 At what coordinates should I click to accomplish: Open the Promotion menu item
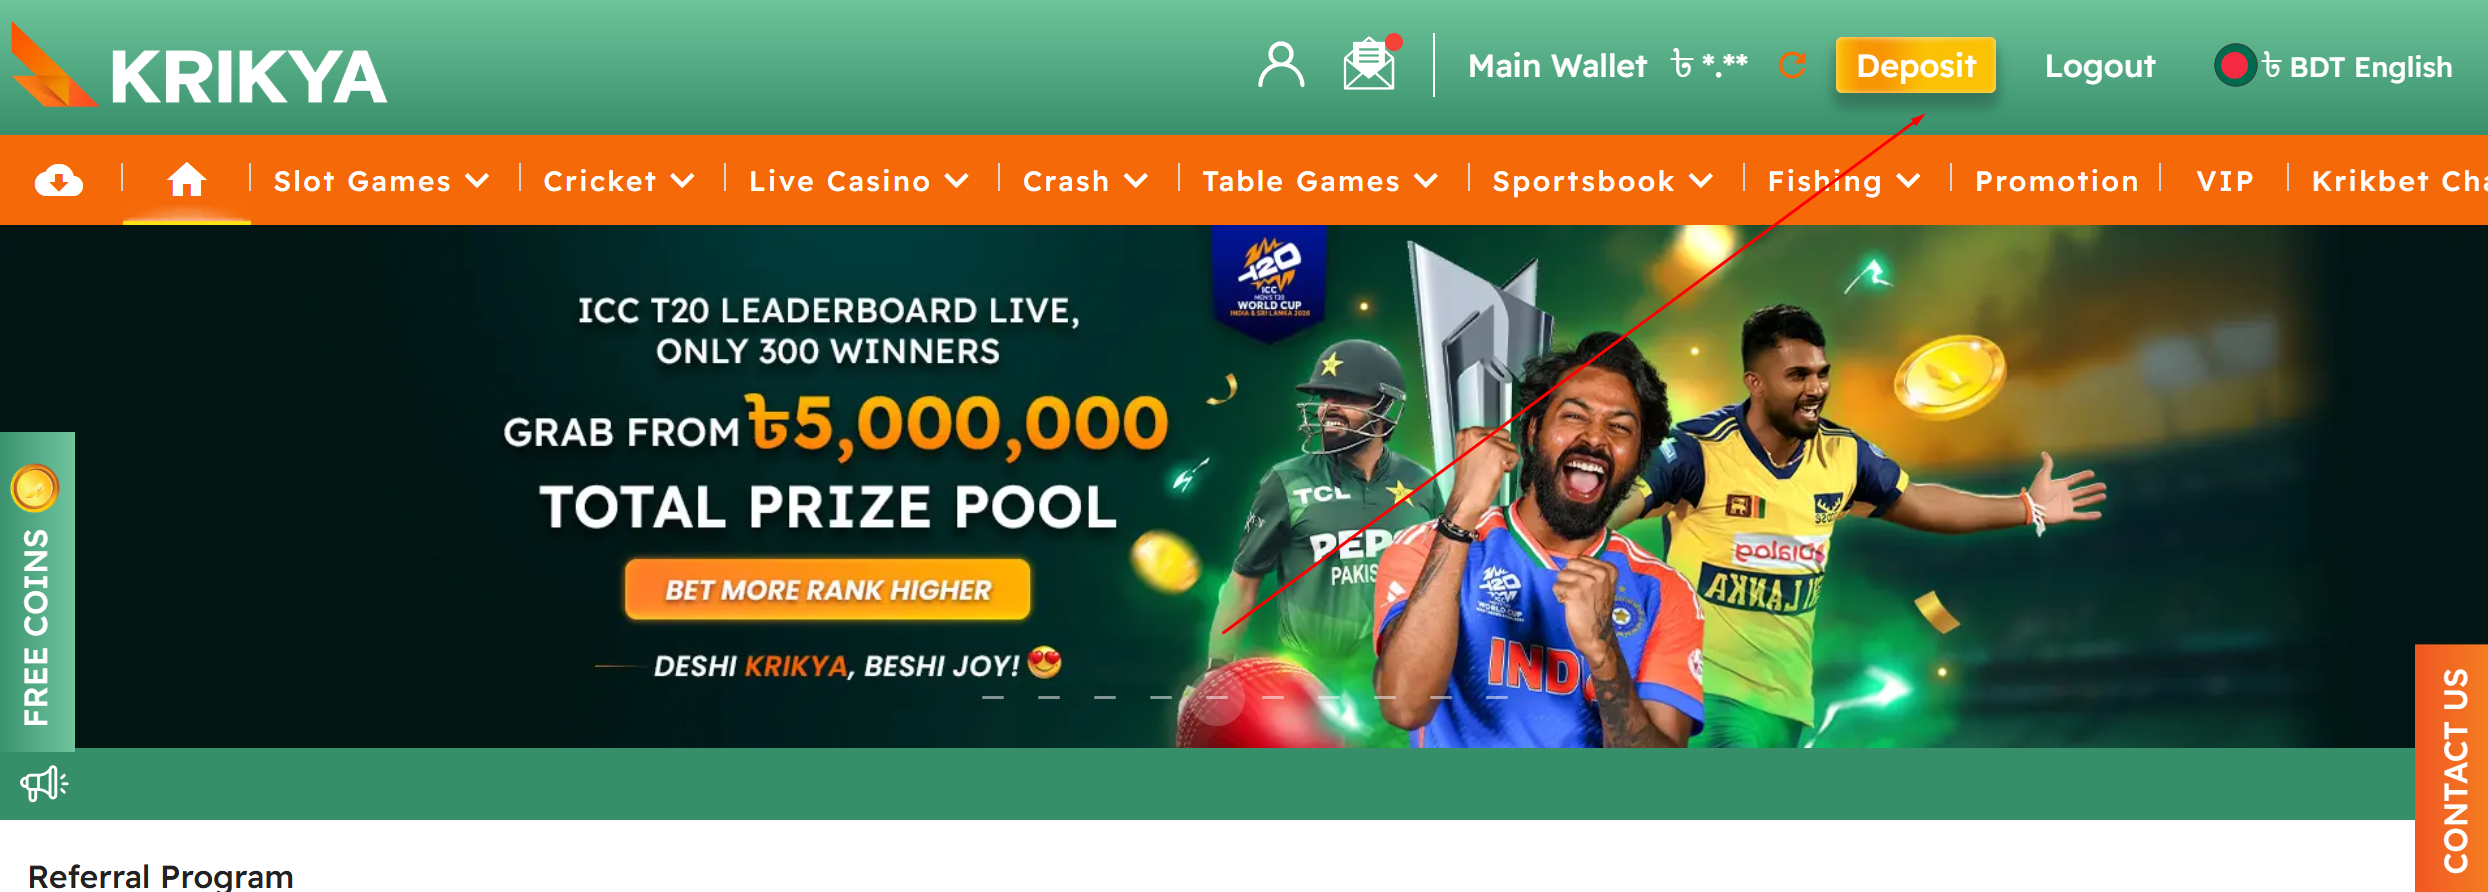click(x=2057, y=181)
